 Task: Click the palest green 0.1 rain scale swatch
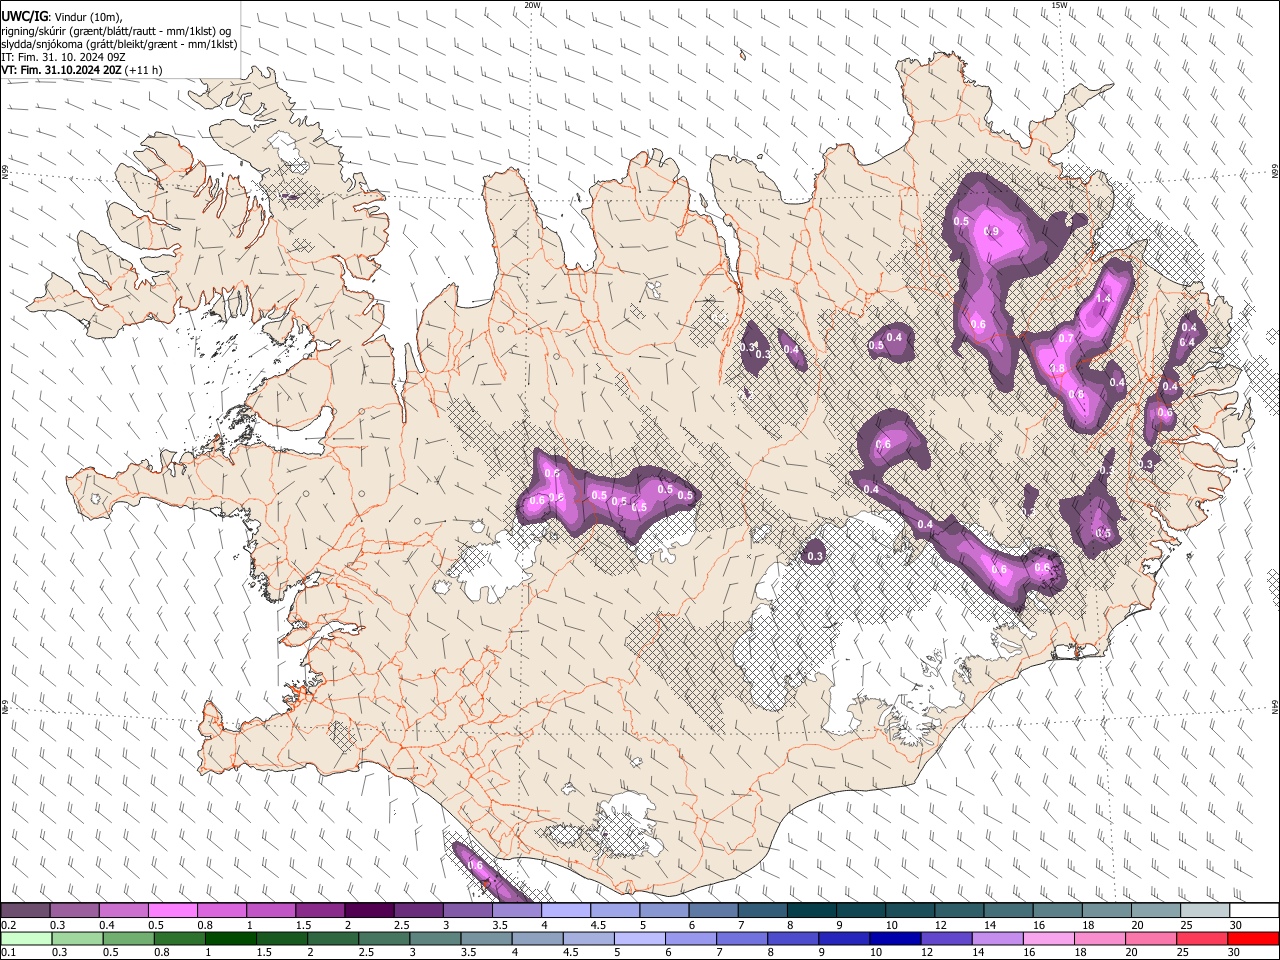point(26,938)
